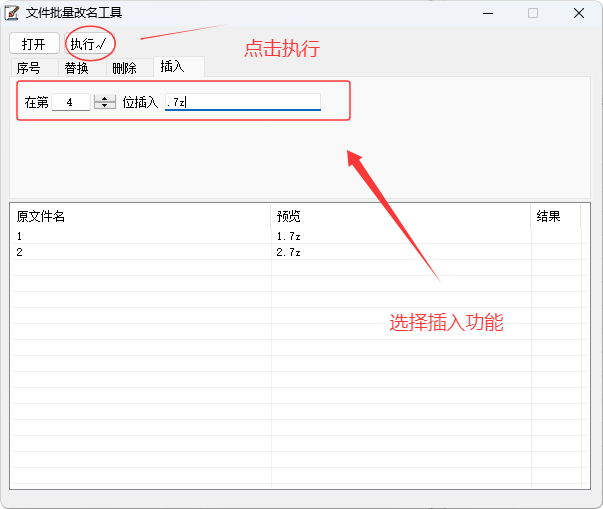This screenshot has height=509, width=603.
Task: Click the 结果 column header
Action: 556,216
